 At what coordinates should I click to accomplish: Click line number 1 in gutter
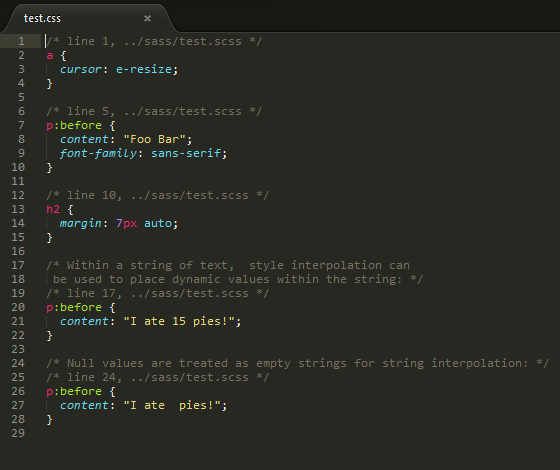(x=21, y=41)
